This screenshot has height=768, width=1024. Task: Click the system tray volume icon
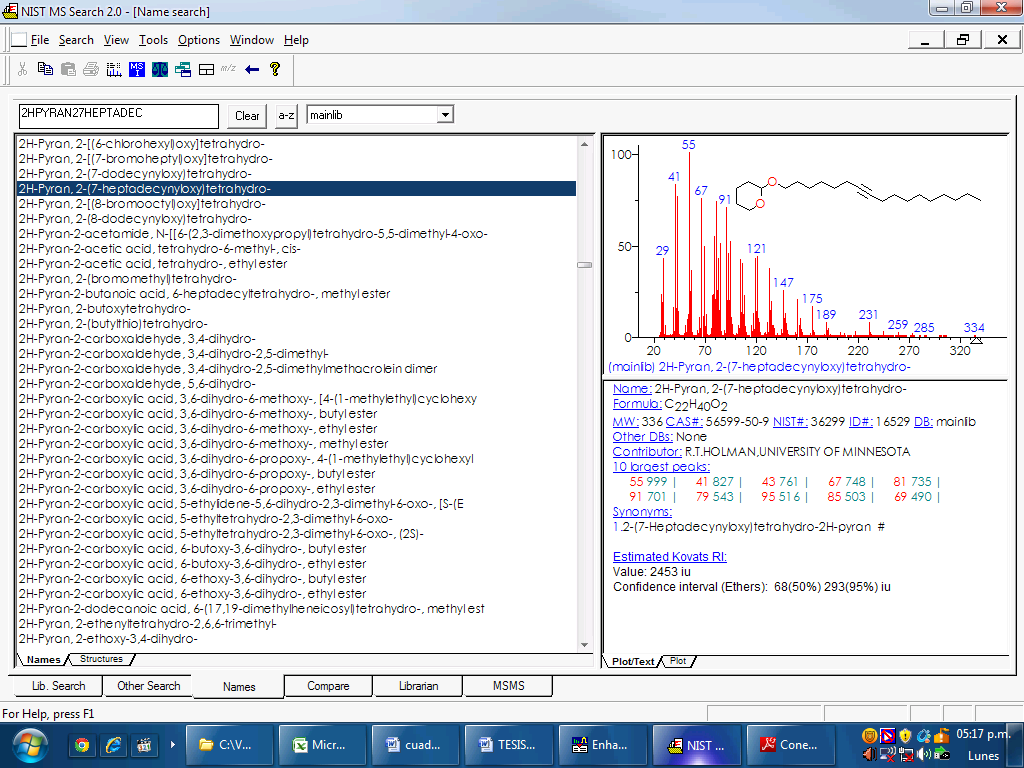(x=923, y=754)
